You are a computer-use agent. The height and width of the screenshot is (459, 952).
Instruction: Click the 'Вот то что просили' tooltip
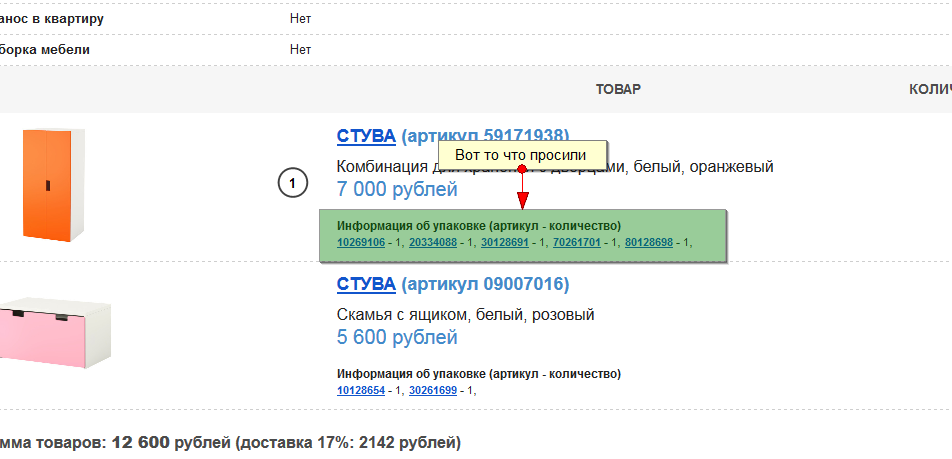pyautogui.click(x=521, y=155)
